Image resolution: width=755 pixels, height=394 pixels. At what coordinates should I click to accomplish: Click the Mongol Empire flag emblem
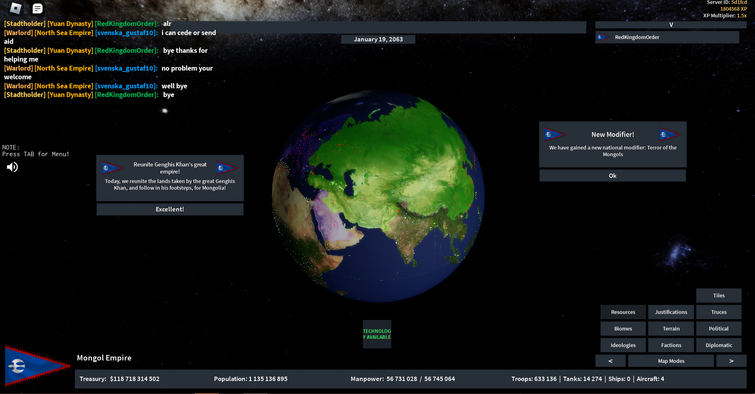click(37, 366)
